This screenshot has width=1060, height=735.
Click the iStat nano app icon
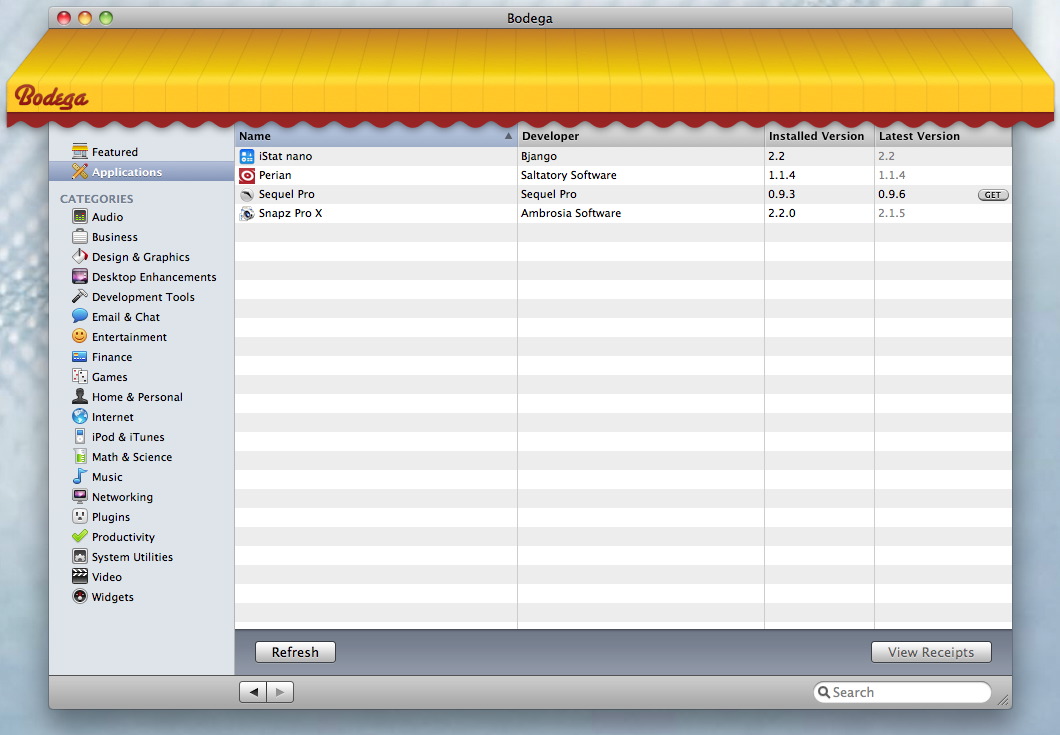coord(247,156)
